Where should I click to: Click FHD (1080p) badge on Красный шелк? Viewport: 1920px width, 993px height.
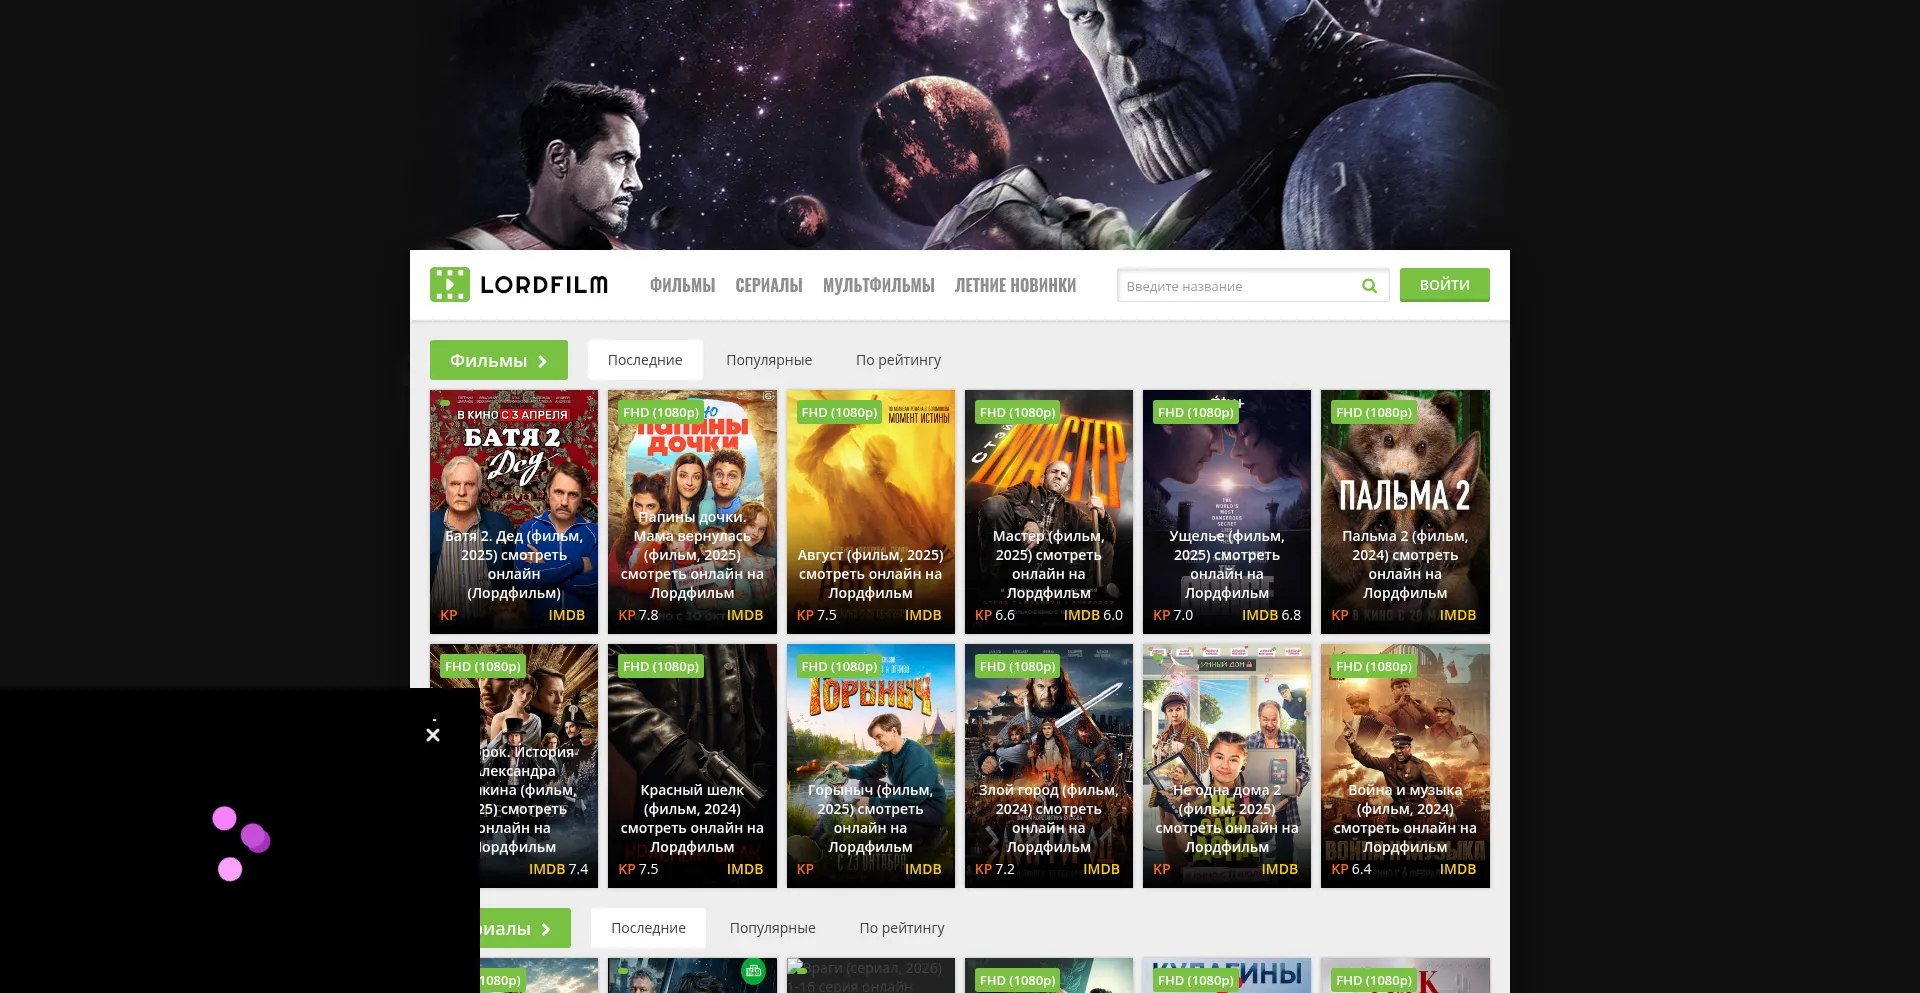tap(661, 666)
